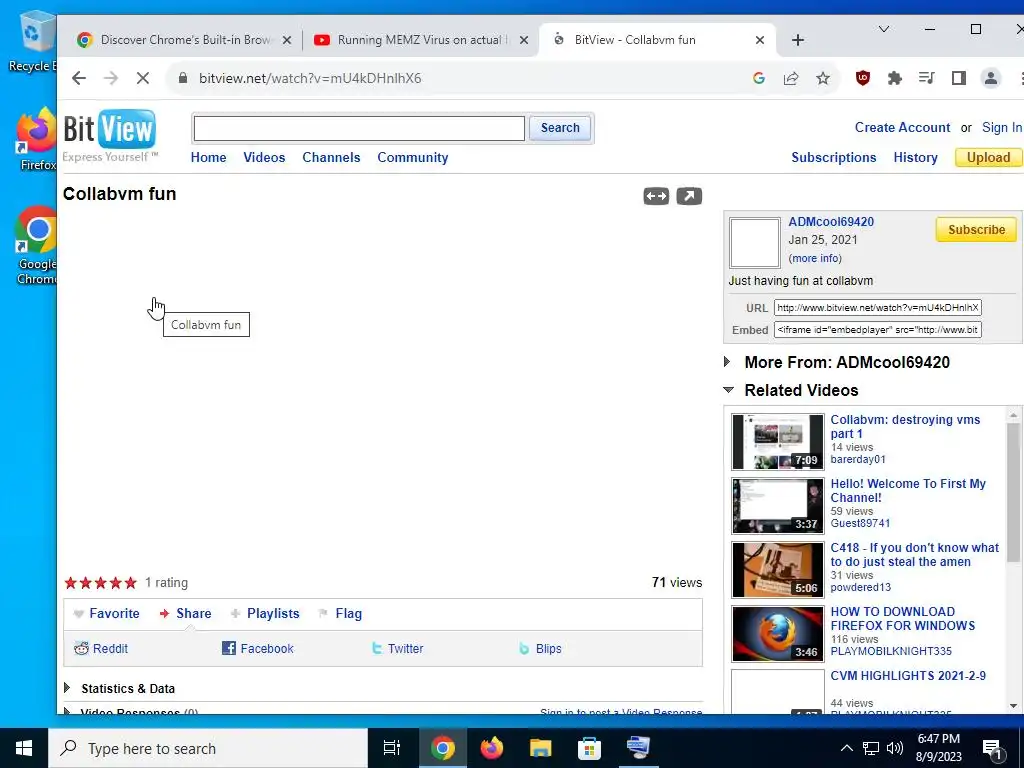The height and width of the screenshot is (768, 1024).
Task: Open the Chrome profile avatar
Action: [991, 78]
